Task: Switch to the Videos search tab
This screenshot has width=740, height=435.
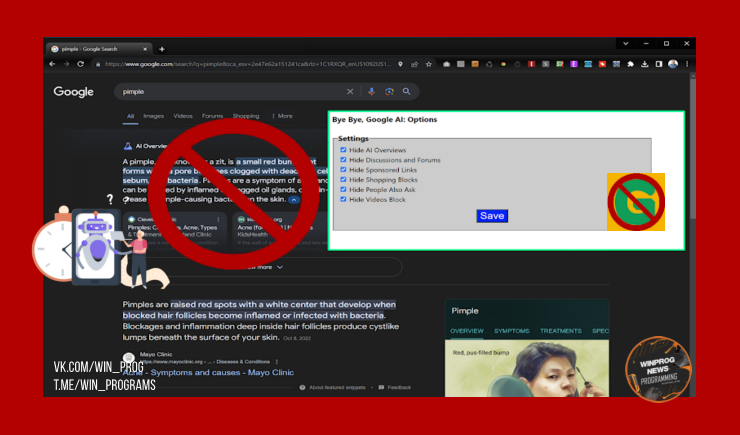Action: pos(183,116)
